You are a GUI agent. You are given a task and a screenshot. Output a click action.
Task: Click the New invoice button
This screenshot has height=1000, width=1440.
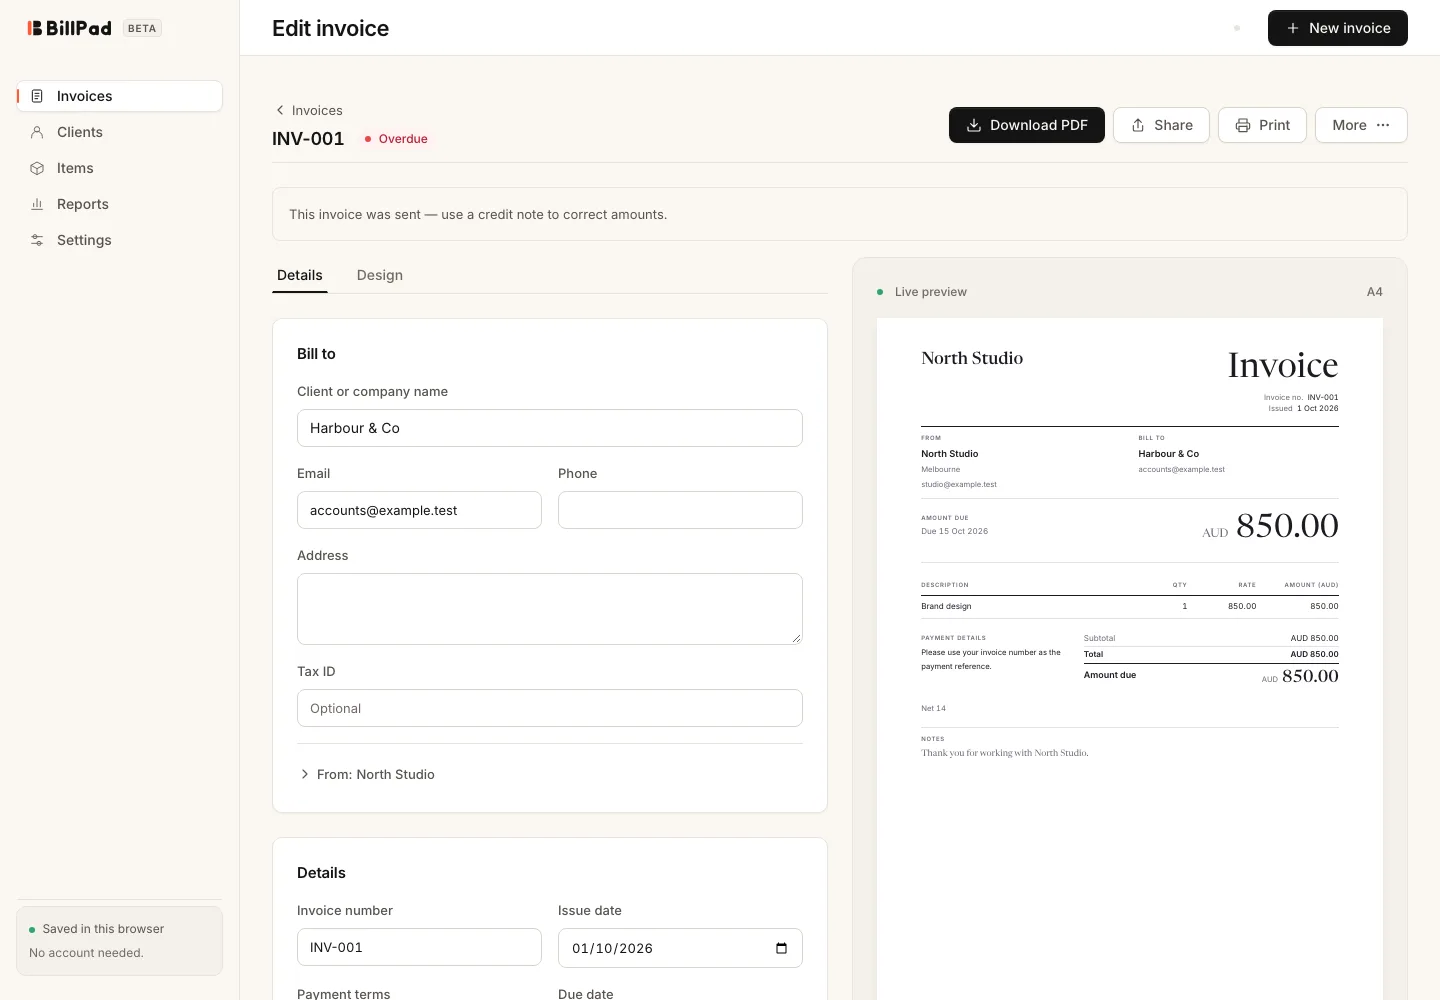(1338, 28)
